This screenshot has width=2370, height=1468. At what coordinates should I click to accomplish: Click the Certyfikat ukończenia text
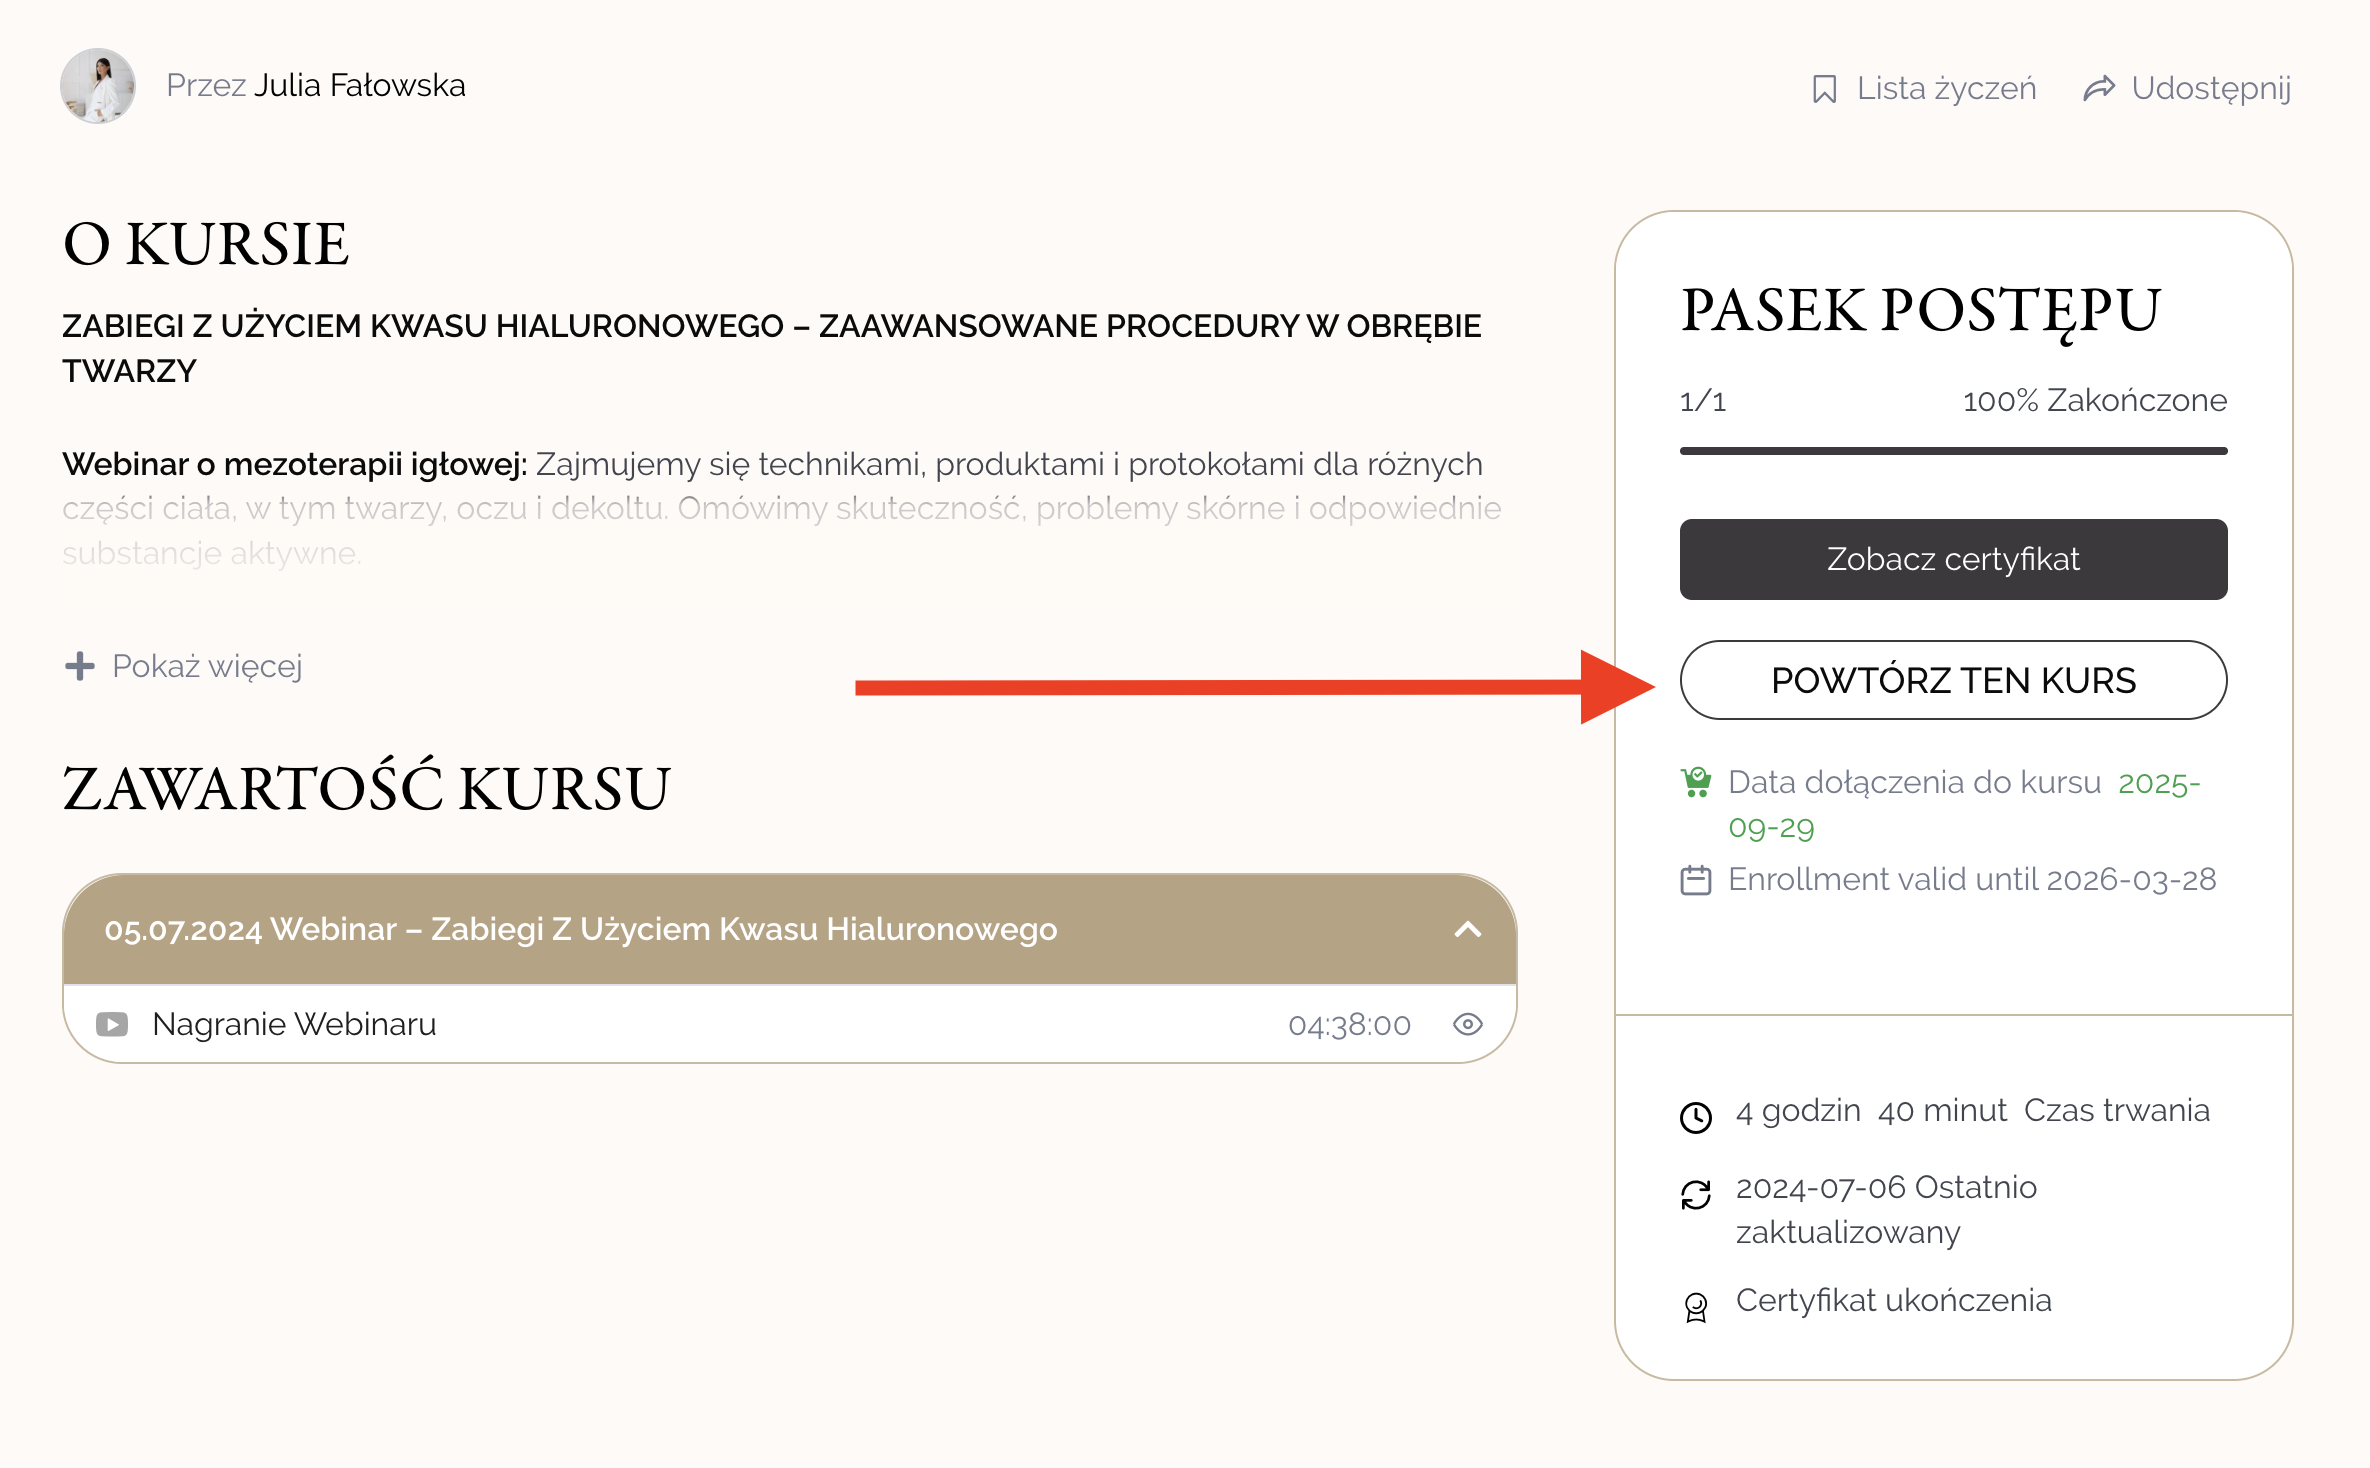click(x=1893, y=1300)
